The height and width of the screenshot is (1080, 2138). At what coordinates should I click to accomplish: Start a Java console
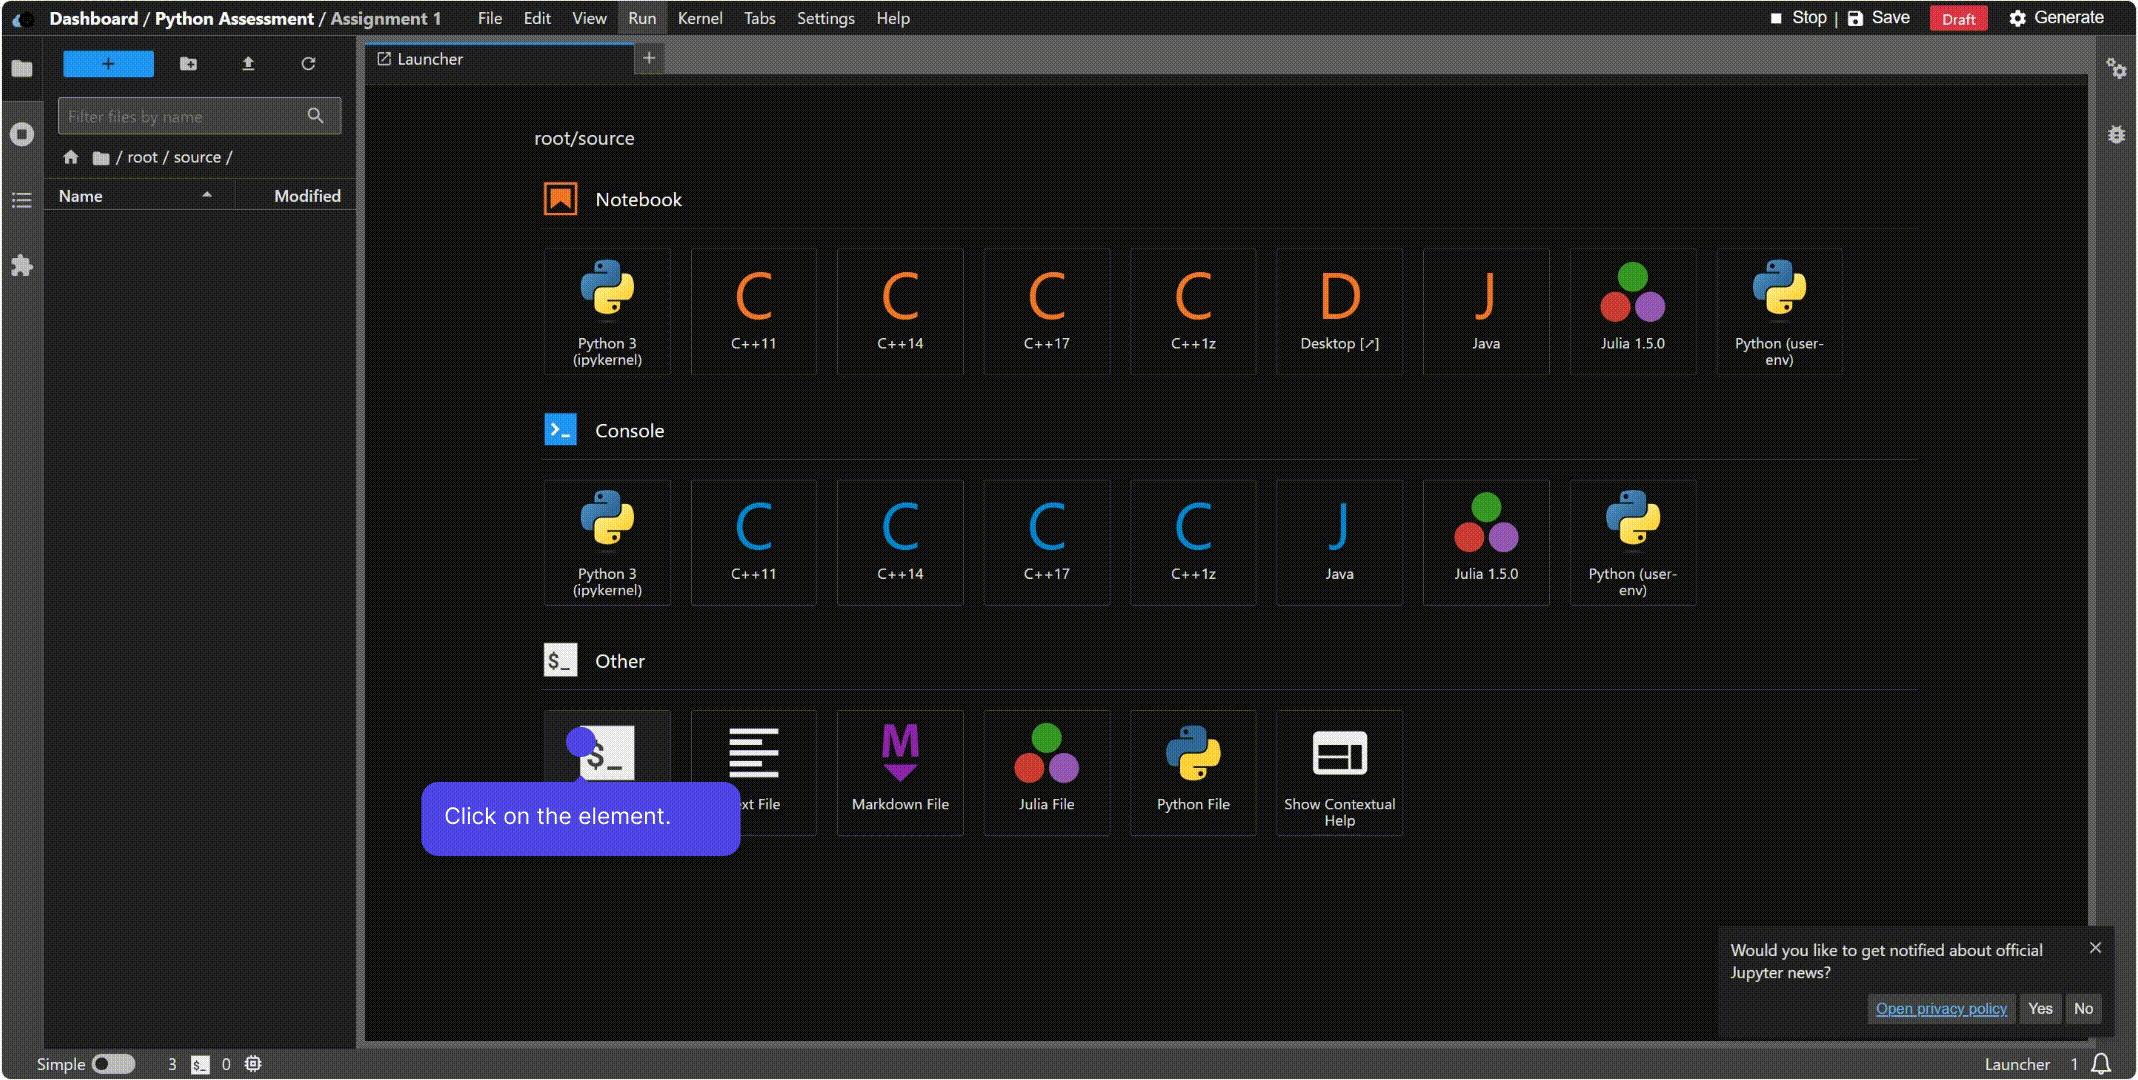tap(1339, 542)
